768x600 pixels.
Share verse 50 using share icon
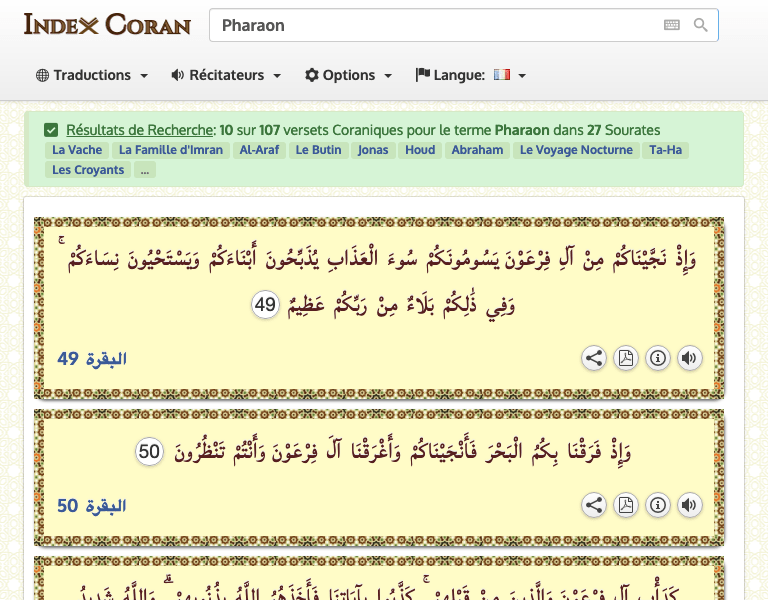point(594,506)
